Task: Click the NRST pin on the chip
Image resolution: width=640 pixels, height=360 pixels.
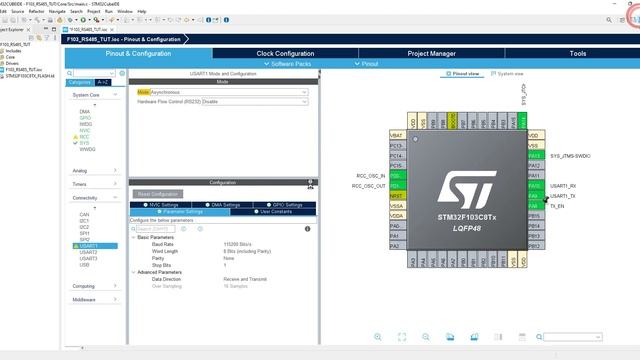Action: click(398, 196)
